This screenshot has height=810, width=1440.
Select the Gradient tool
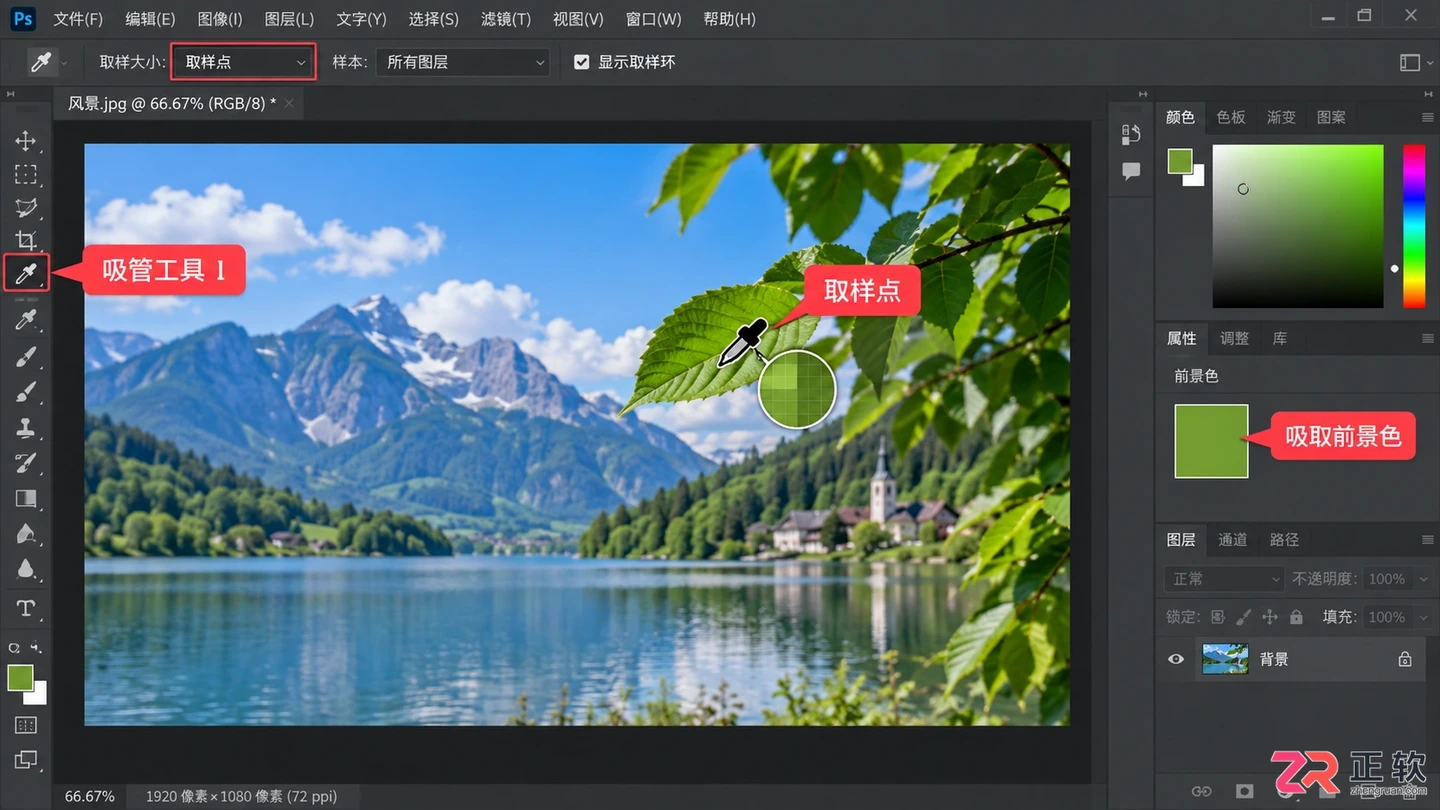(x=26, y=498)
